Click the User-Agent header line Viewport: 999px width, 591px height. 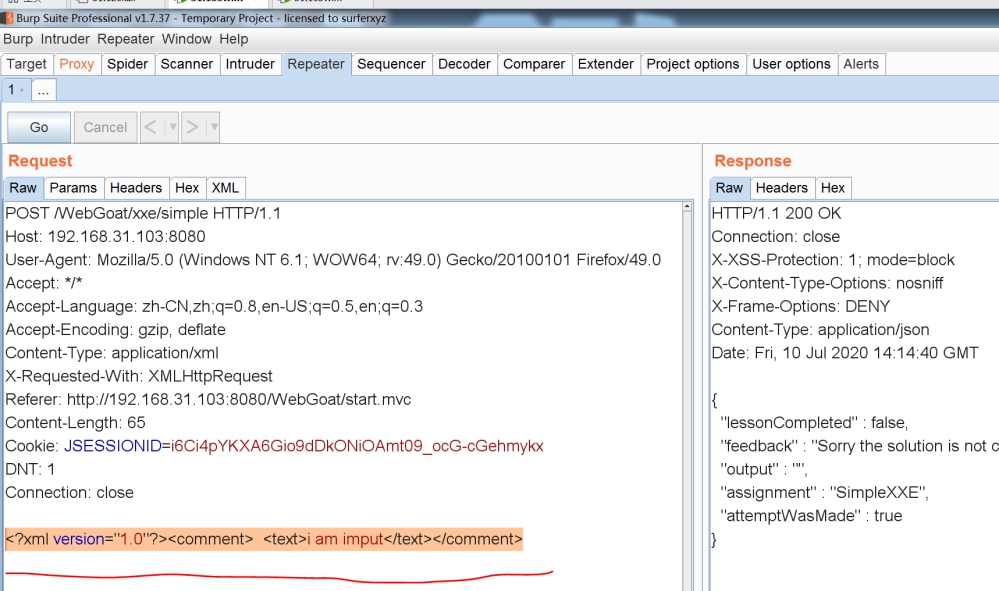333,260
